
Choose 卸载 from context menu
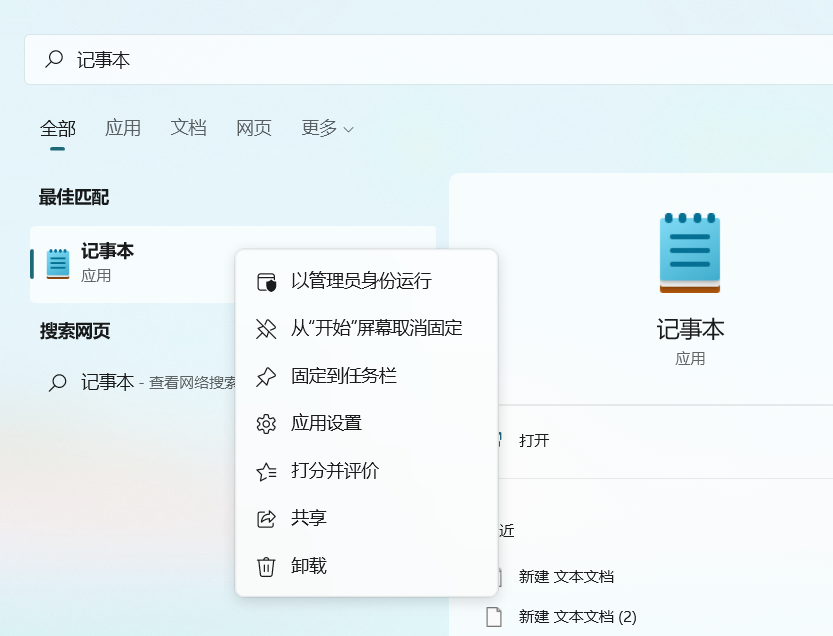pos(367,566)
